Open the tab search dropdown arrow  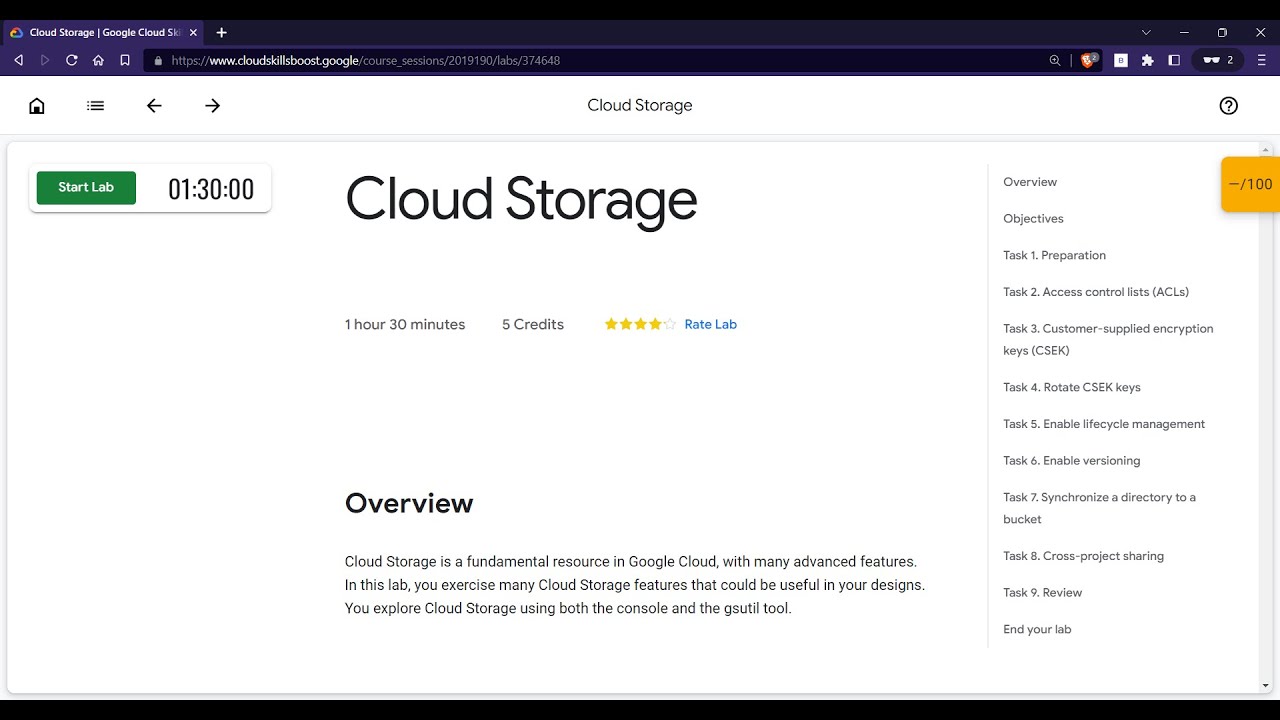pos(1146,32)
